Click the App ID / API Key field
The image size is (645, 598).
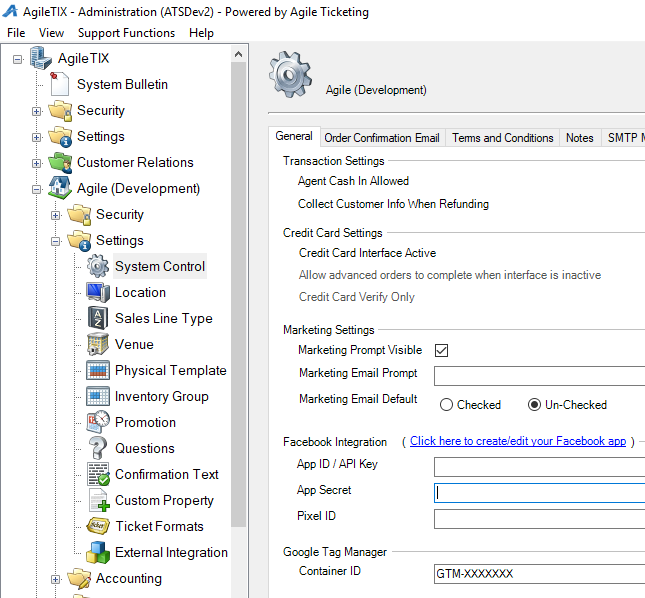(x=539, y=467)
